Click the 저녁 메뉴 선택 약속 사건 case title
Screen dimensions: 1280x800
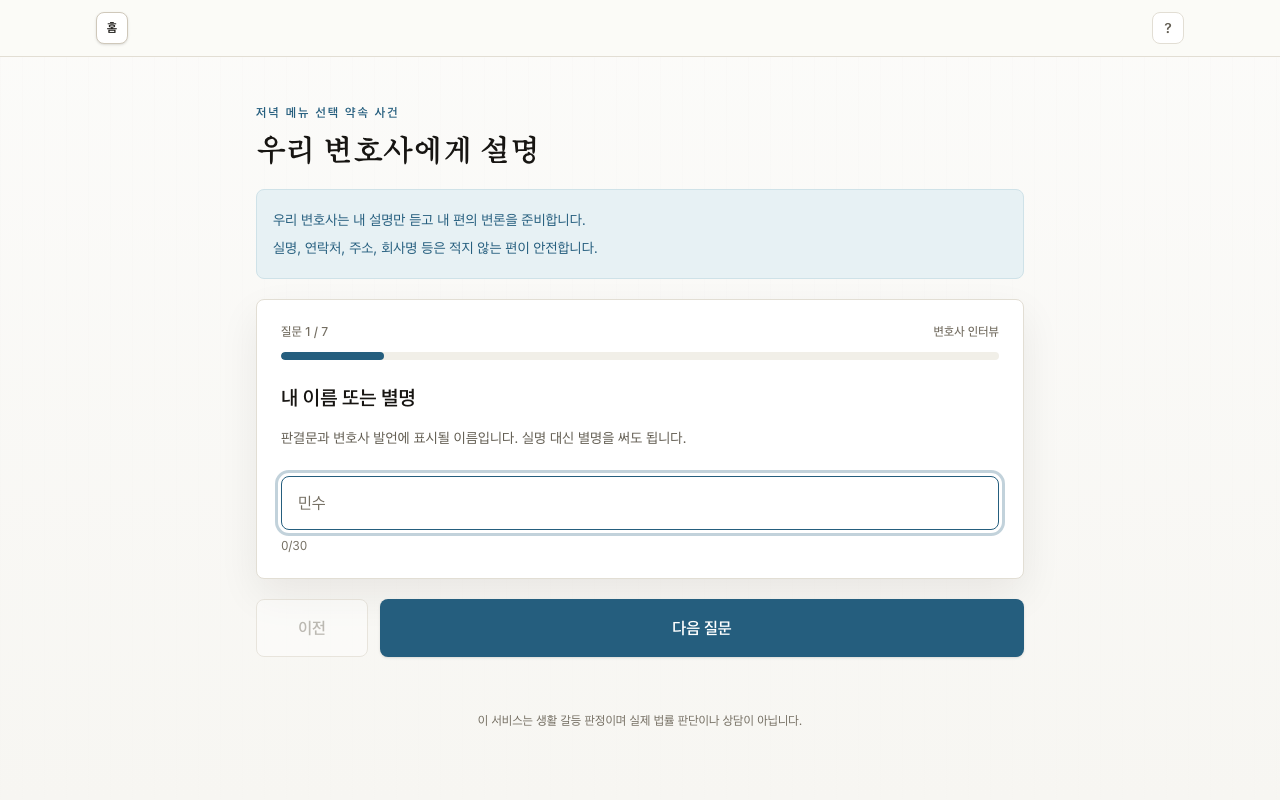[327, 112]
